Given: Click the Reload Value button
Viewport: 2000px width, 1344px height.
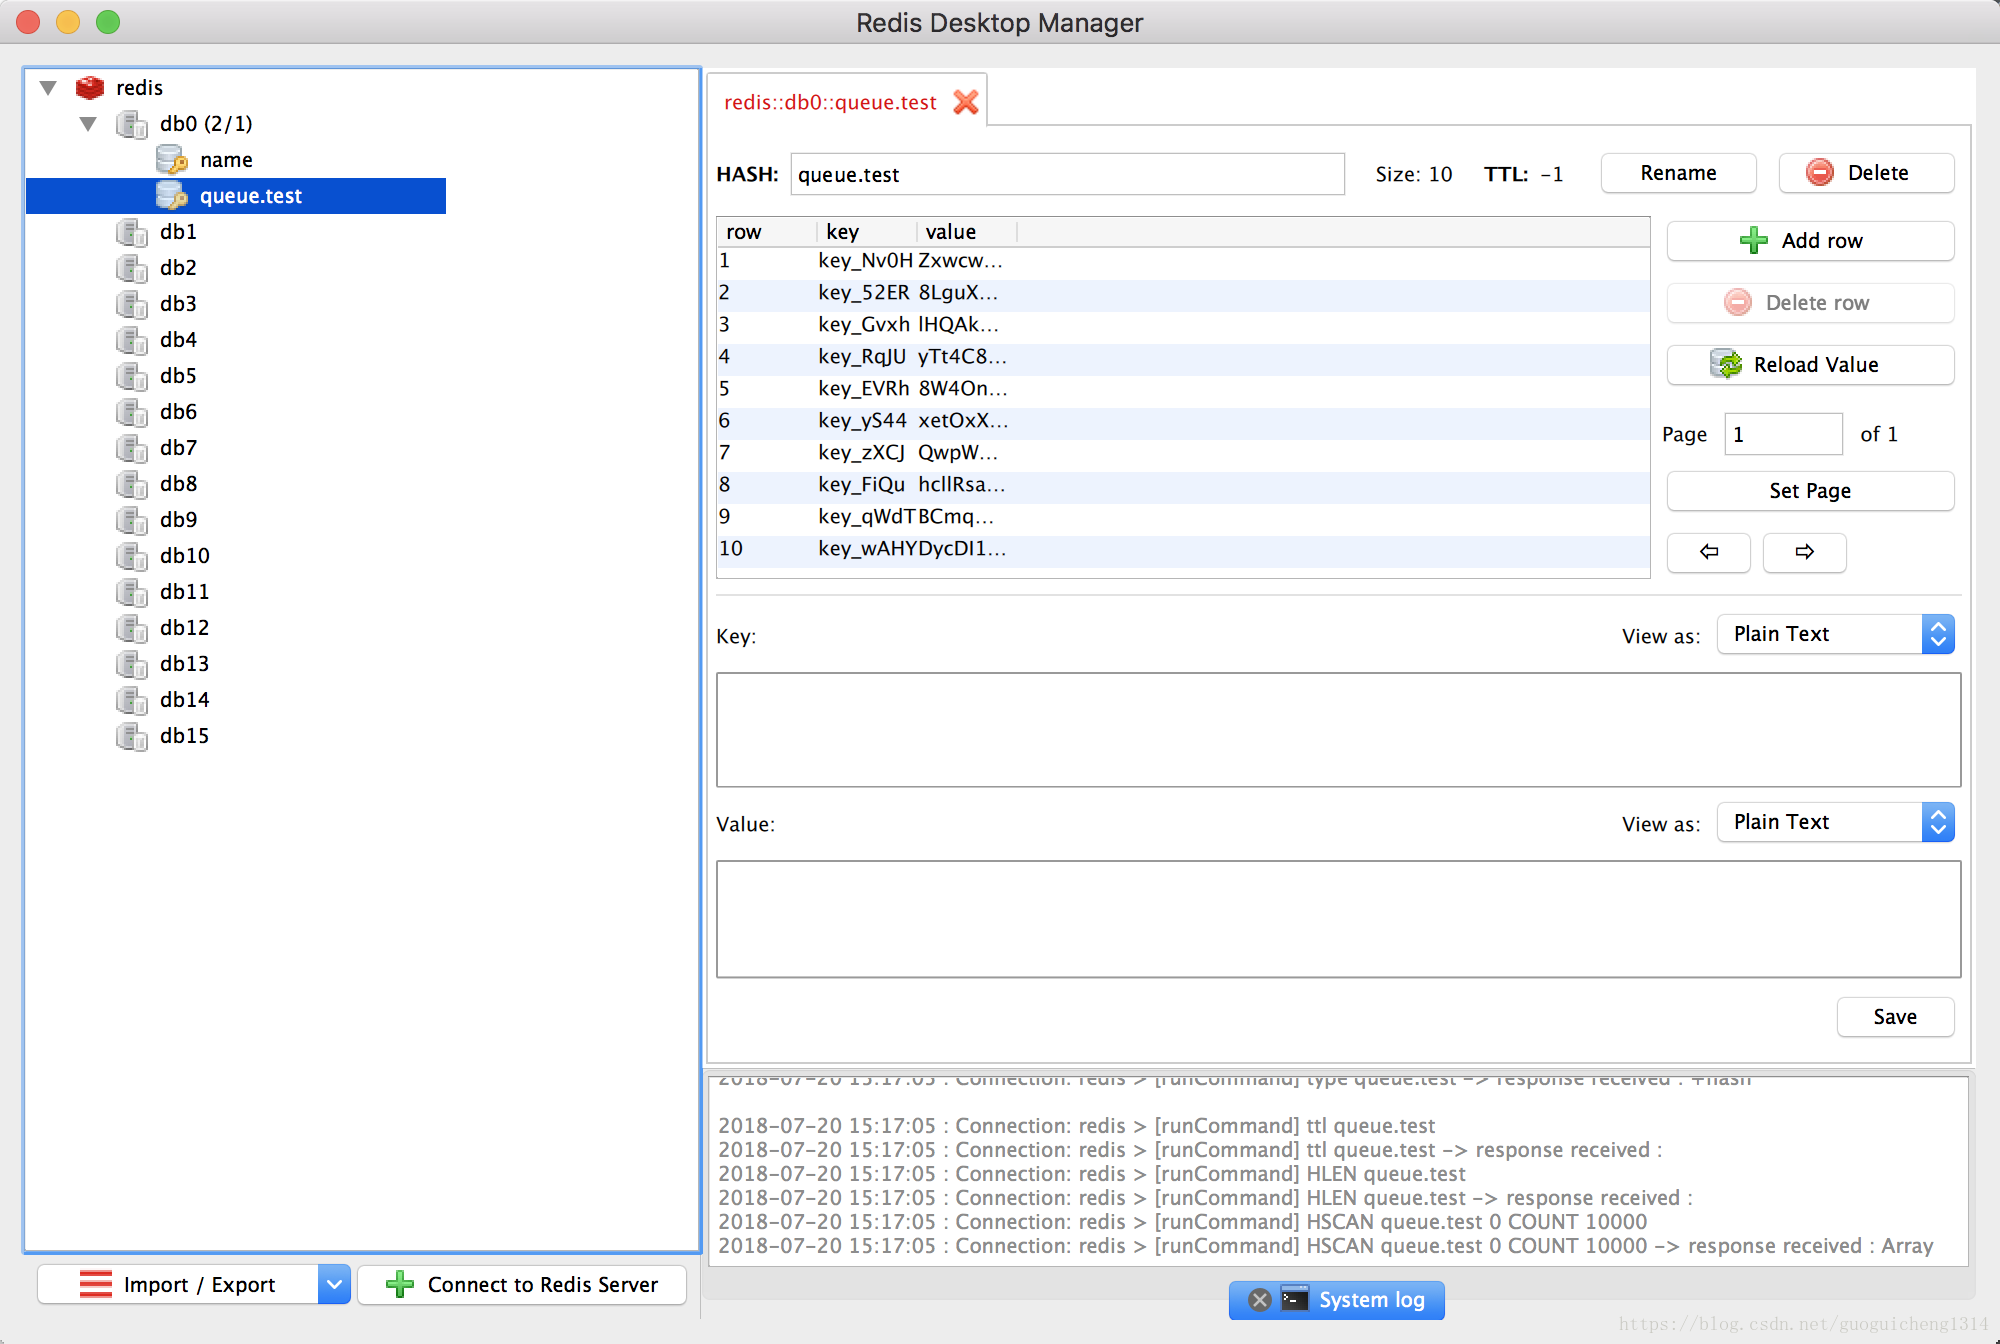Looking at the screenshot, I should (1810, 365).
